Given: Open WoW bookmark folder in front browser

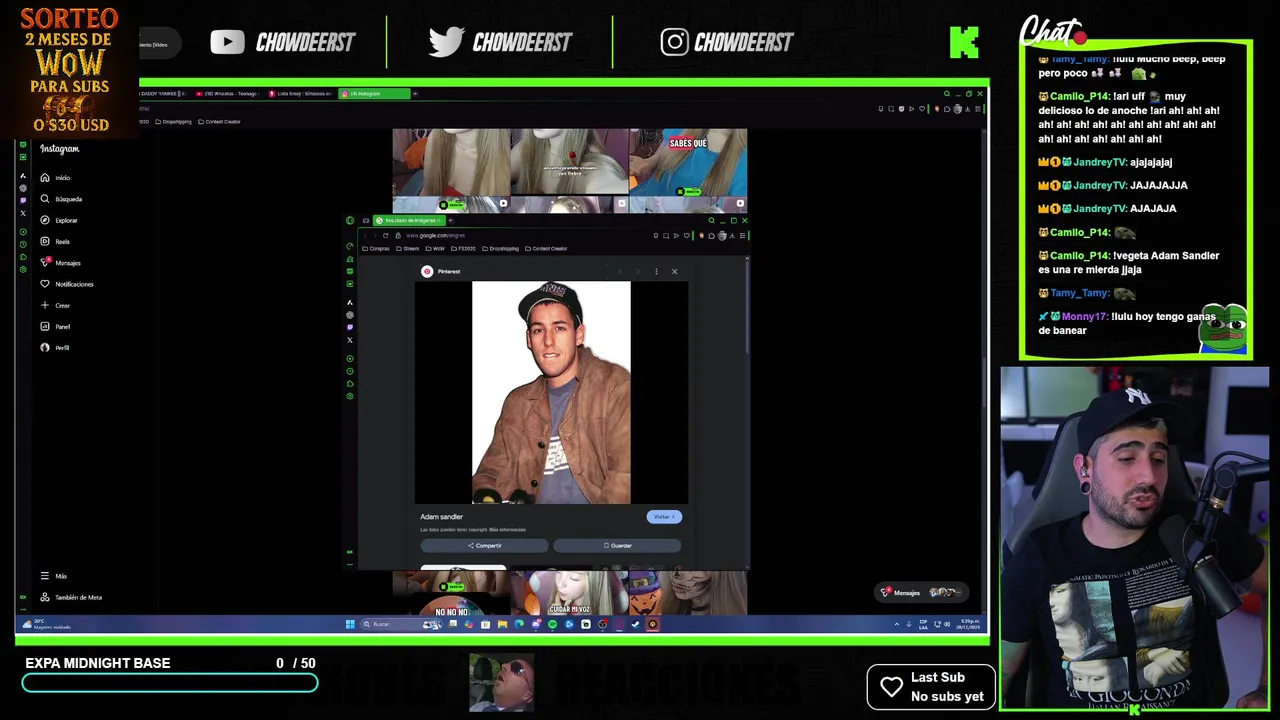Looking at the screenshot, I should (435, 248).
